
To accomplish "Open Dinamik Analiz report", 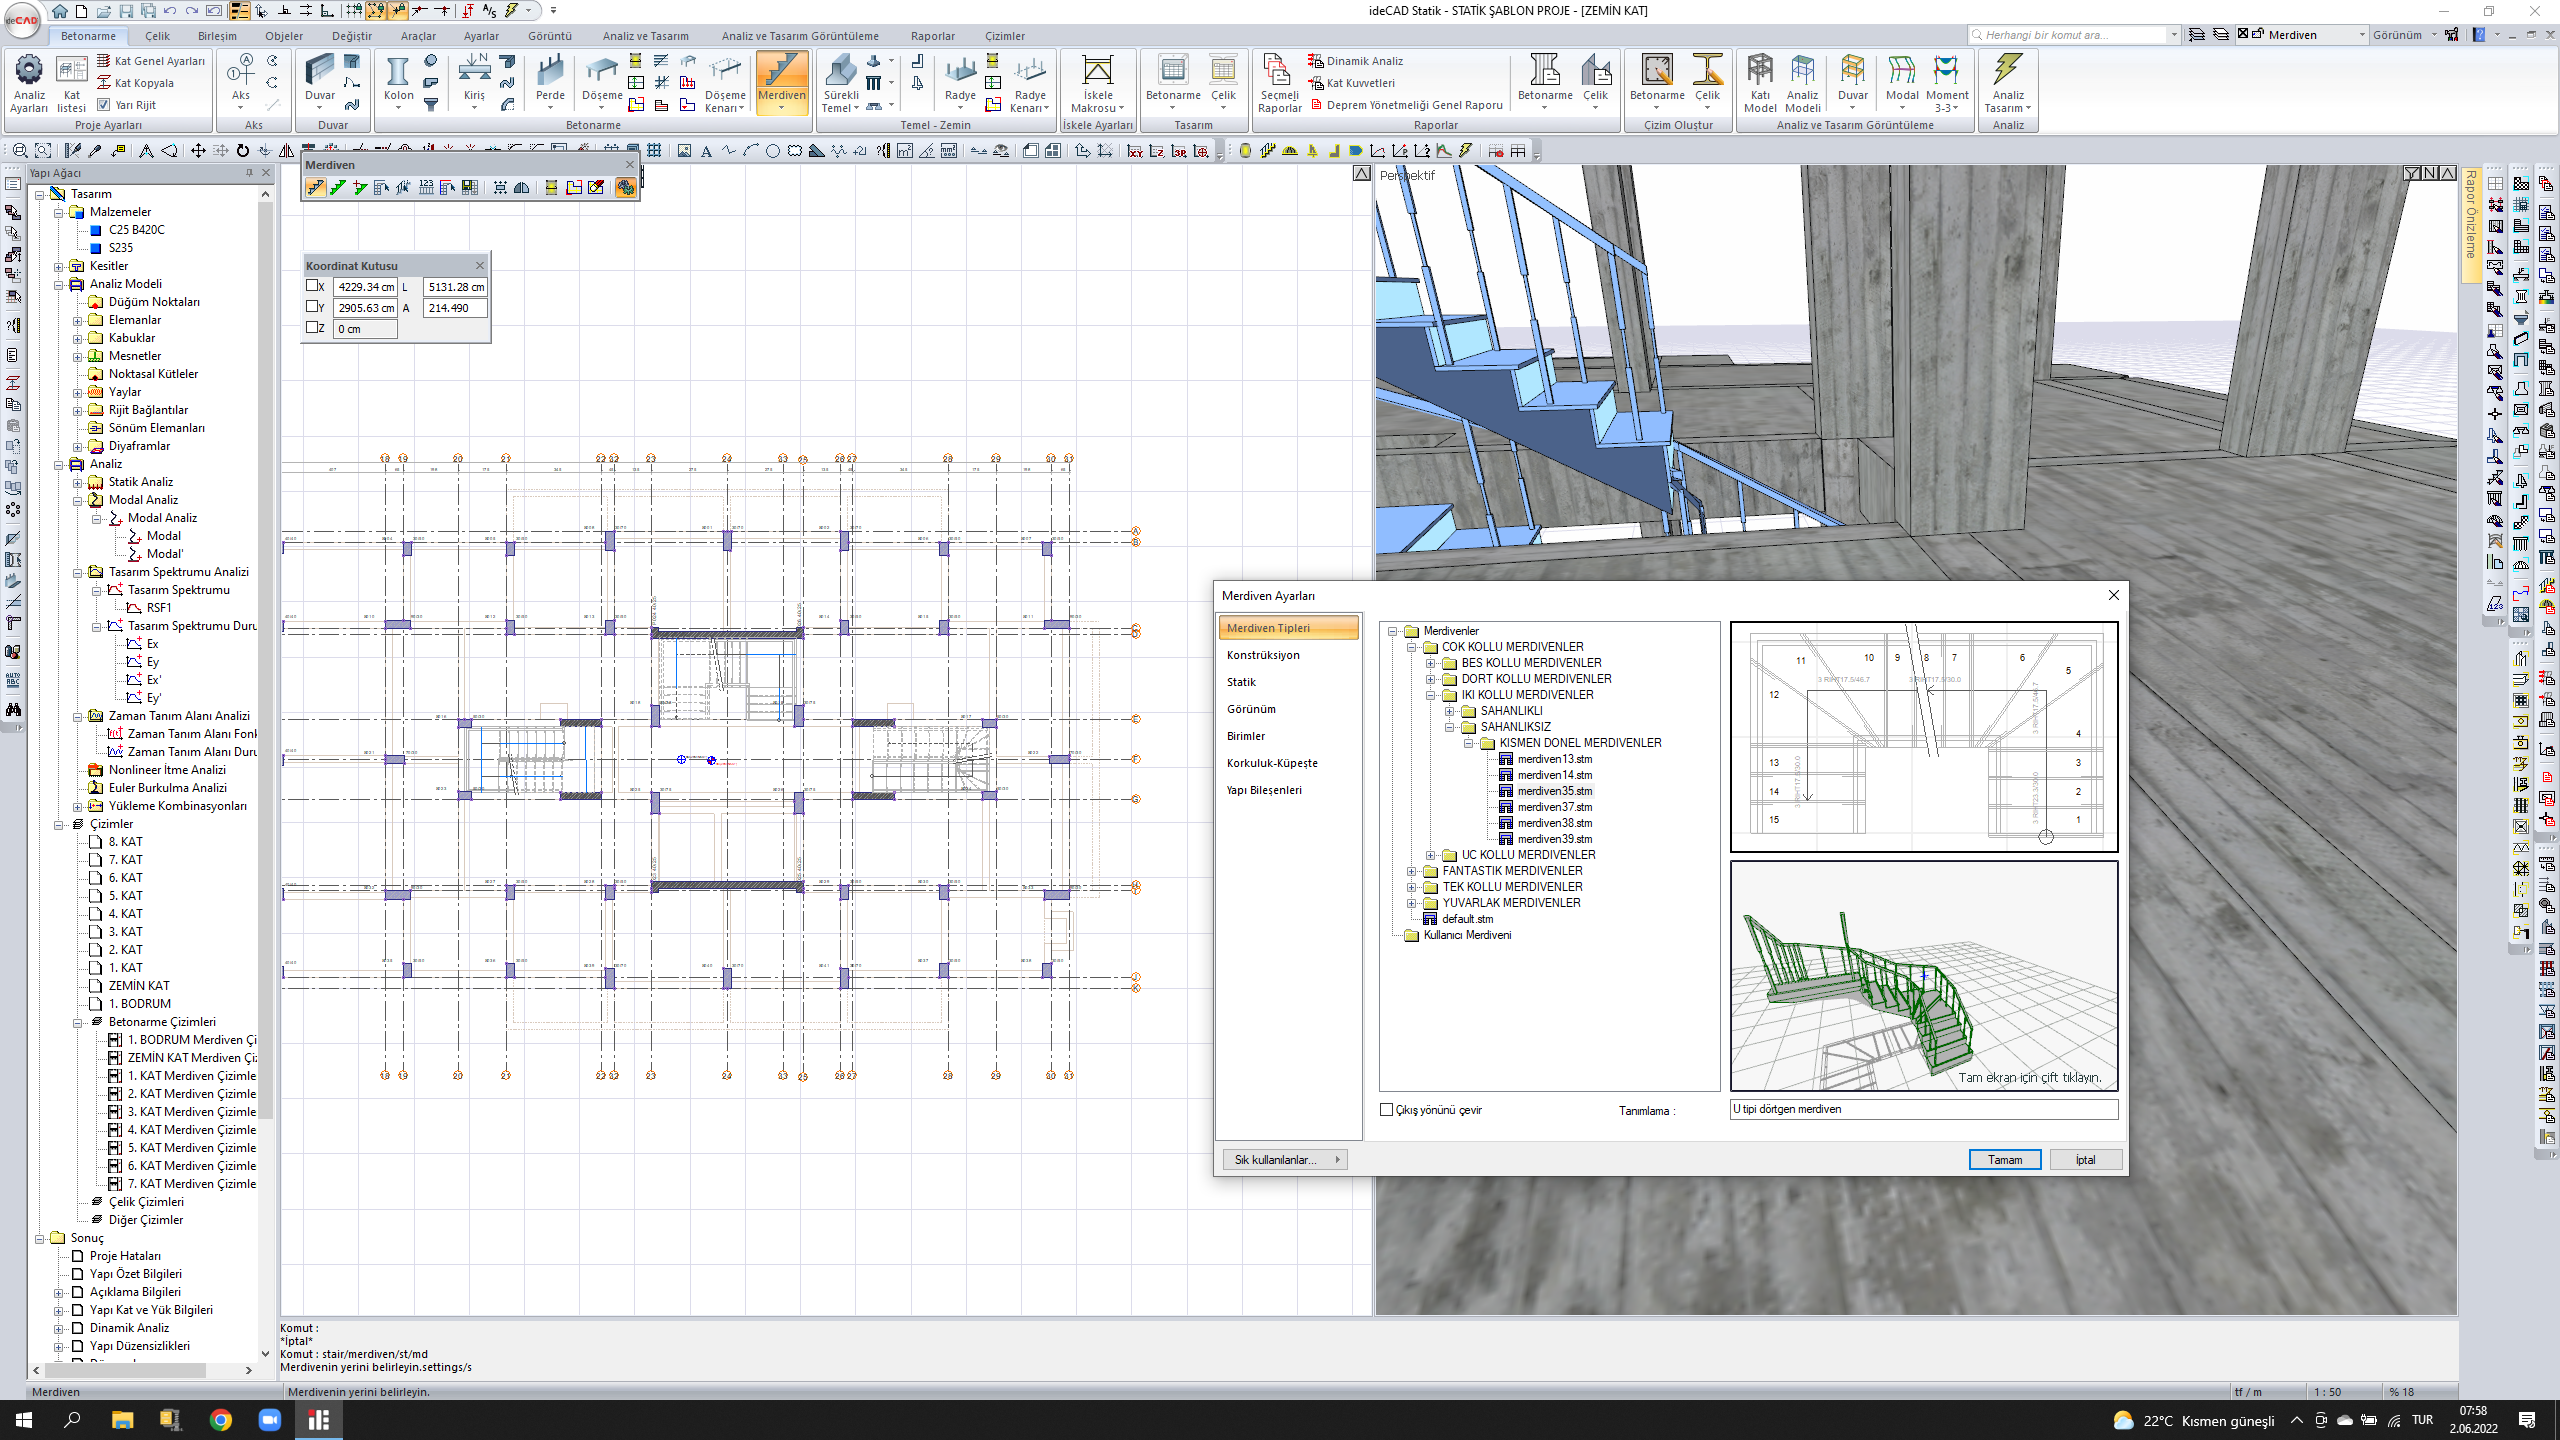I will (x=1355, y=61).
